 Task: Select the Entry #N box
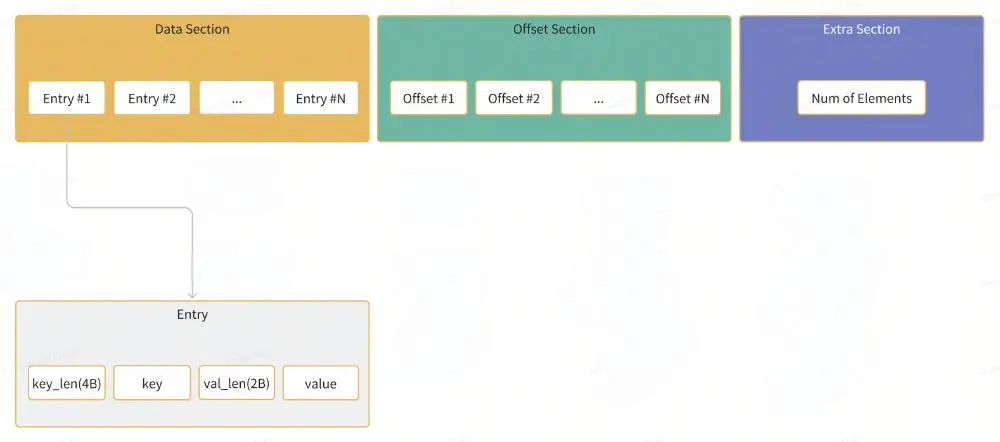tap(321, 98)
